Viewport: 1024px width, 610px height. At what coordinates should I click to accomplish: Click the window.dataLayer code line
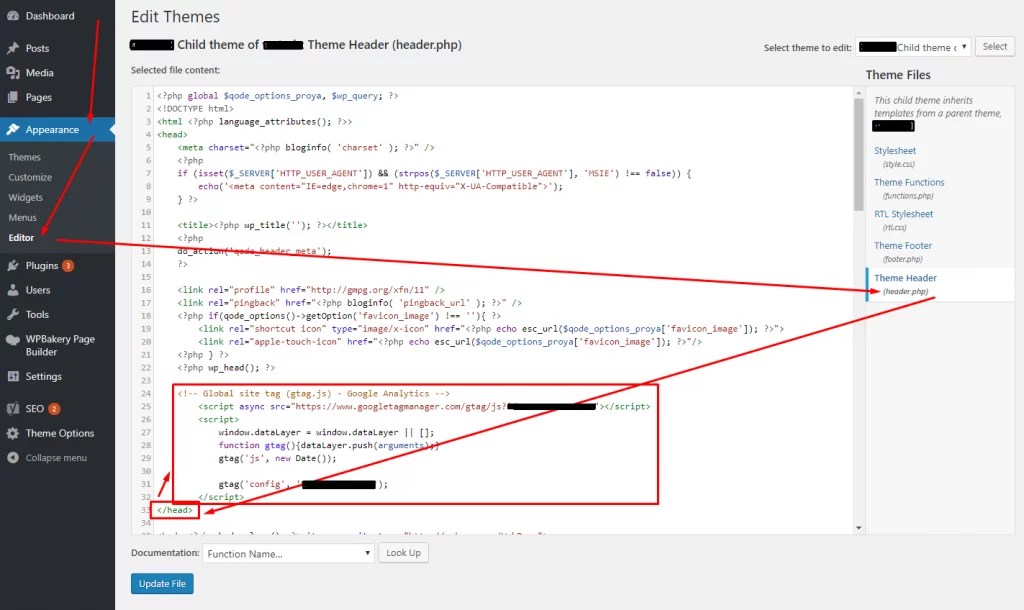[326, 432]
